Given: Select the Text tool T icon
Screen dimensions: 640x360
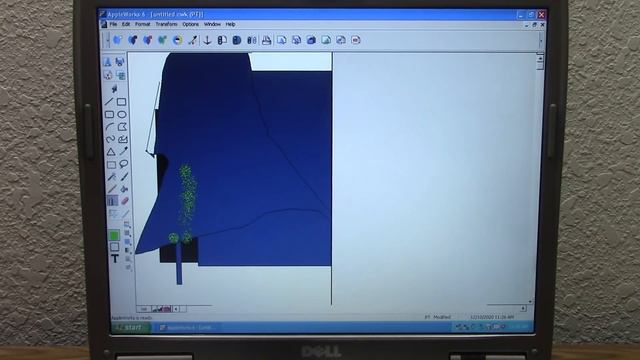Looking at the screenshot, I should [x=114, y=258].
